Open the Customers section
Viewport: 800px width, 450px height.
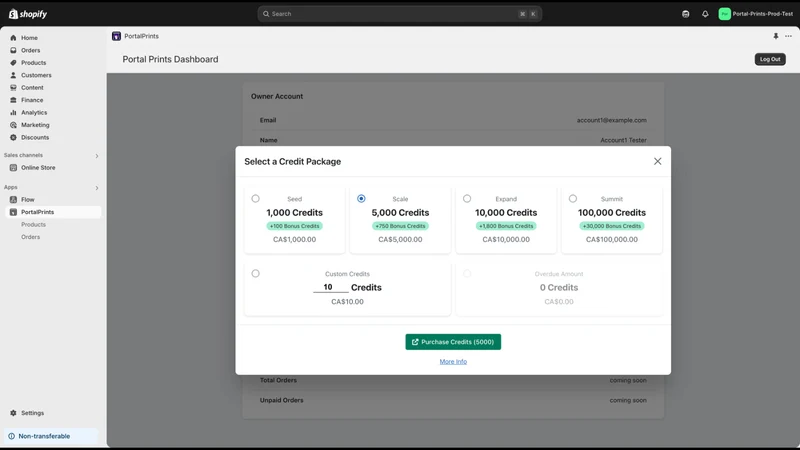(x=36, y=75)
